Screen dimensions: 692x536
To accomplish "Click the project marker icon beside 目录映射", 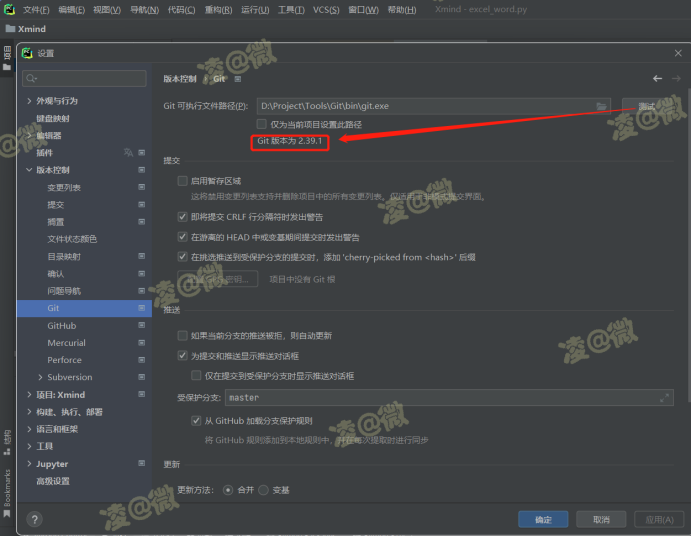I will [x=142, y=256].
